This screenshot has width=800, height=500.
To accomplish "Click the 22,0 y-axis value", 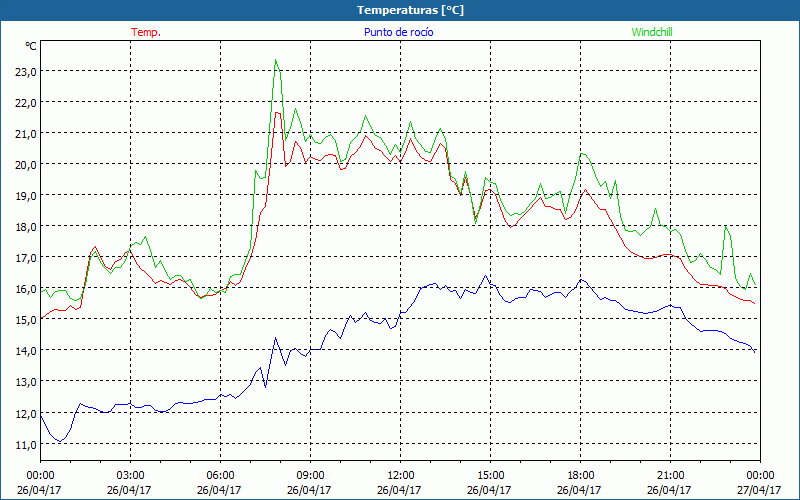I will click(26, 103).
